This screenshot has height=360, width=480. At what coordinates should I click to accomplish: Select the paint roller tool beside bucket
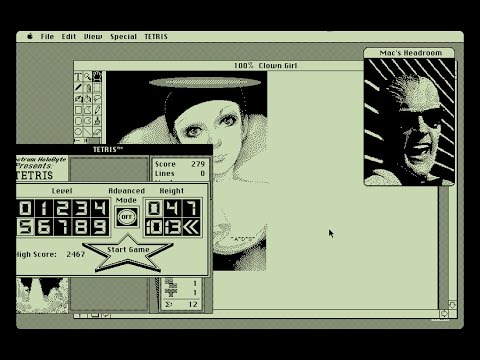pos(78,99)
